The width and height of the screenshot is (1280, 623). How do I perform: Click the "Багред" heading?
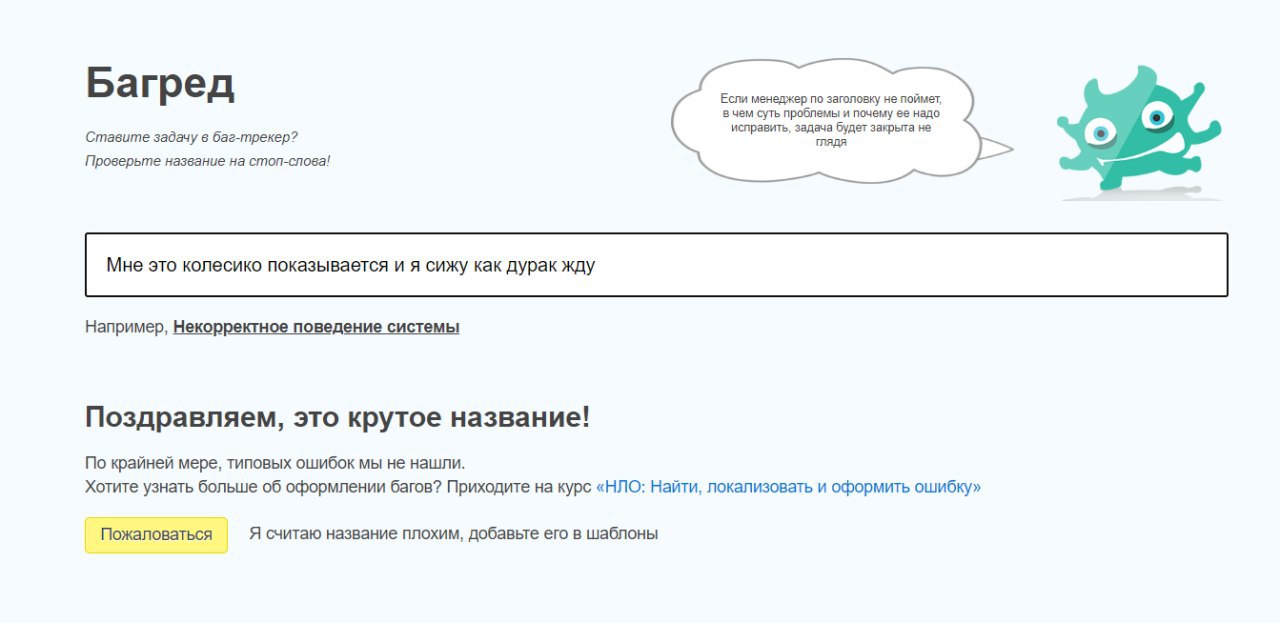coord(160,83)
